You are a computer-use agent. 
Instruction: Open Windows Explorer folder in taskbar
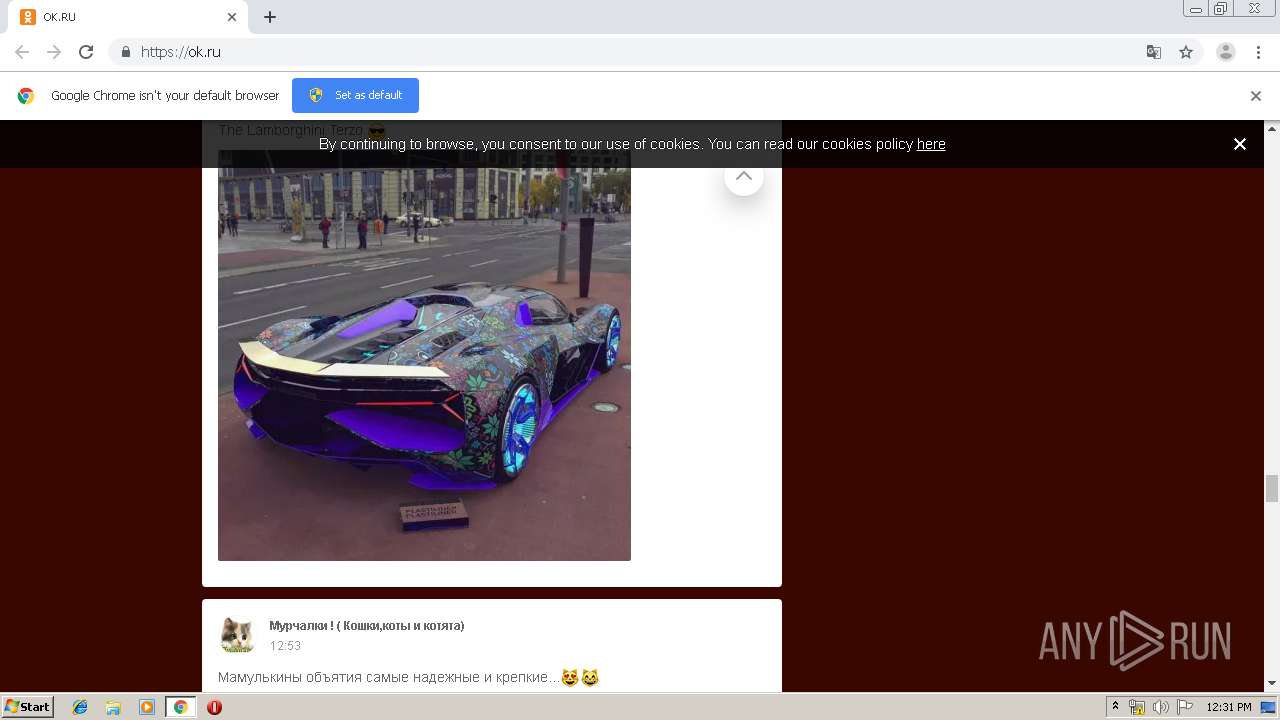click(113, 707)
